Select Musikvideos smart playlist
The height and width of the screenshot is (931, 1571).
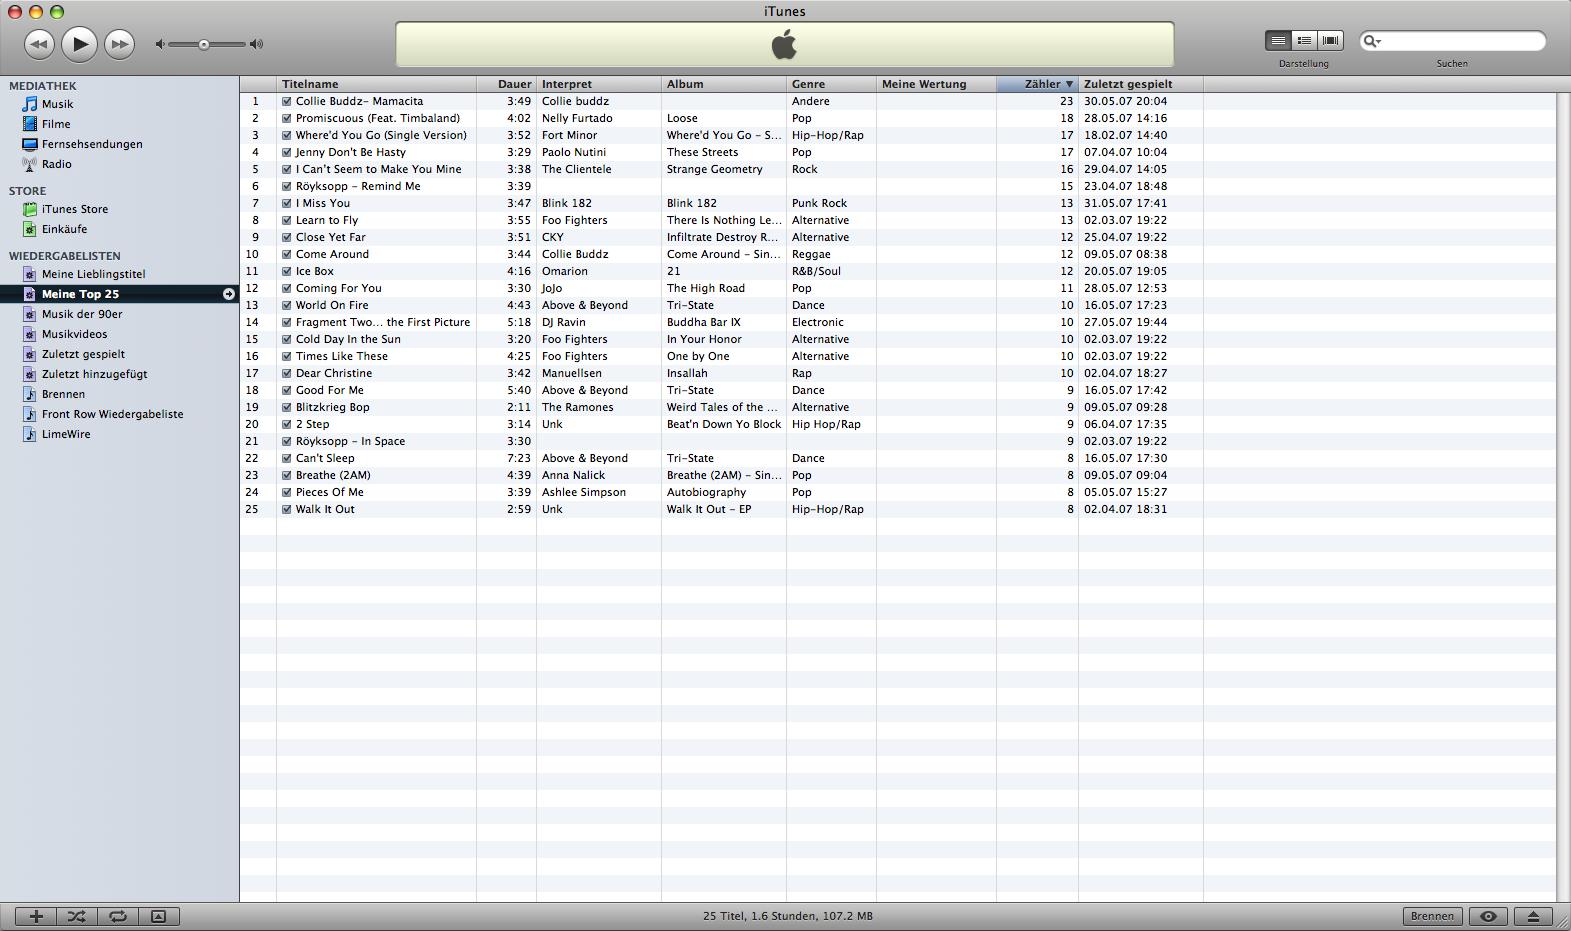(74, 334)
